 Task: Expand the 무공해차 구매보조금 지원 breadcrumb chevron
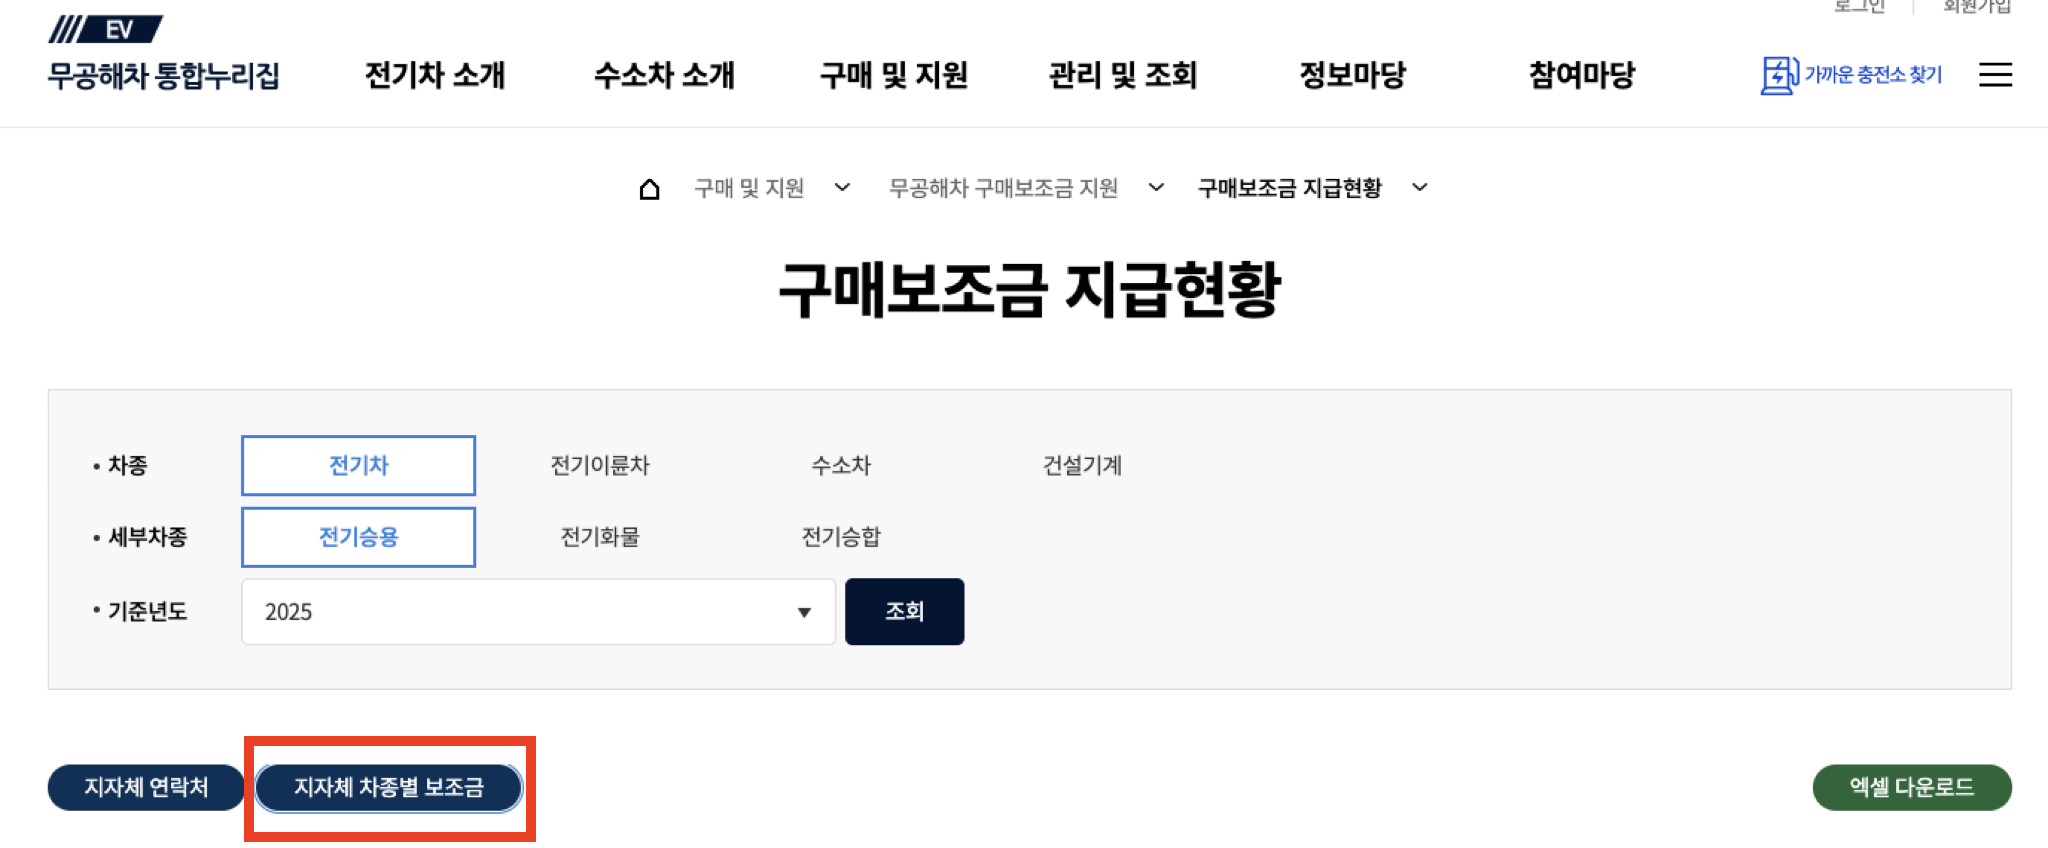coord(1156,187)
